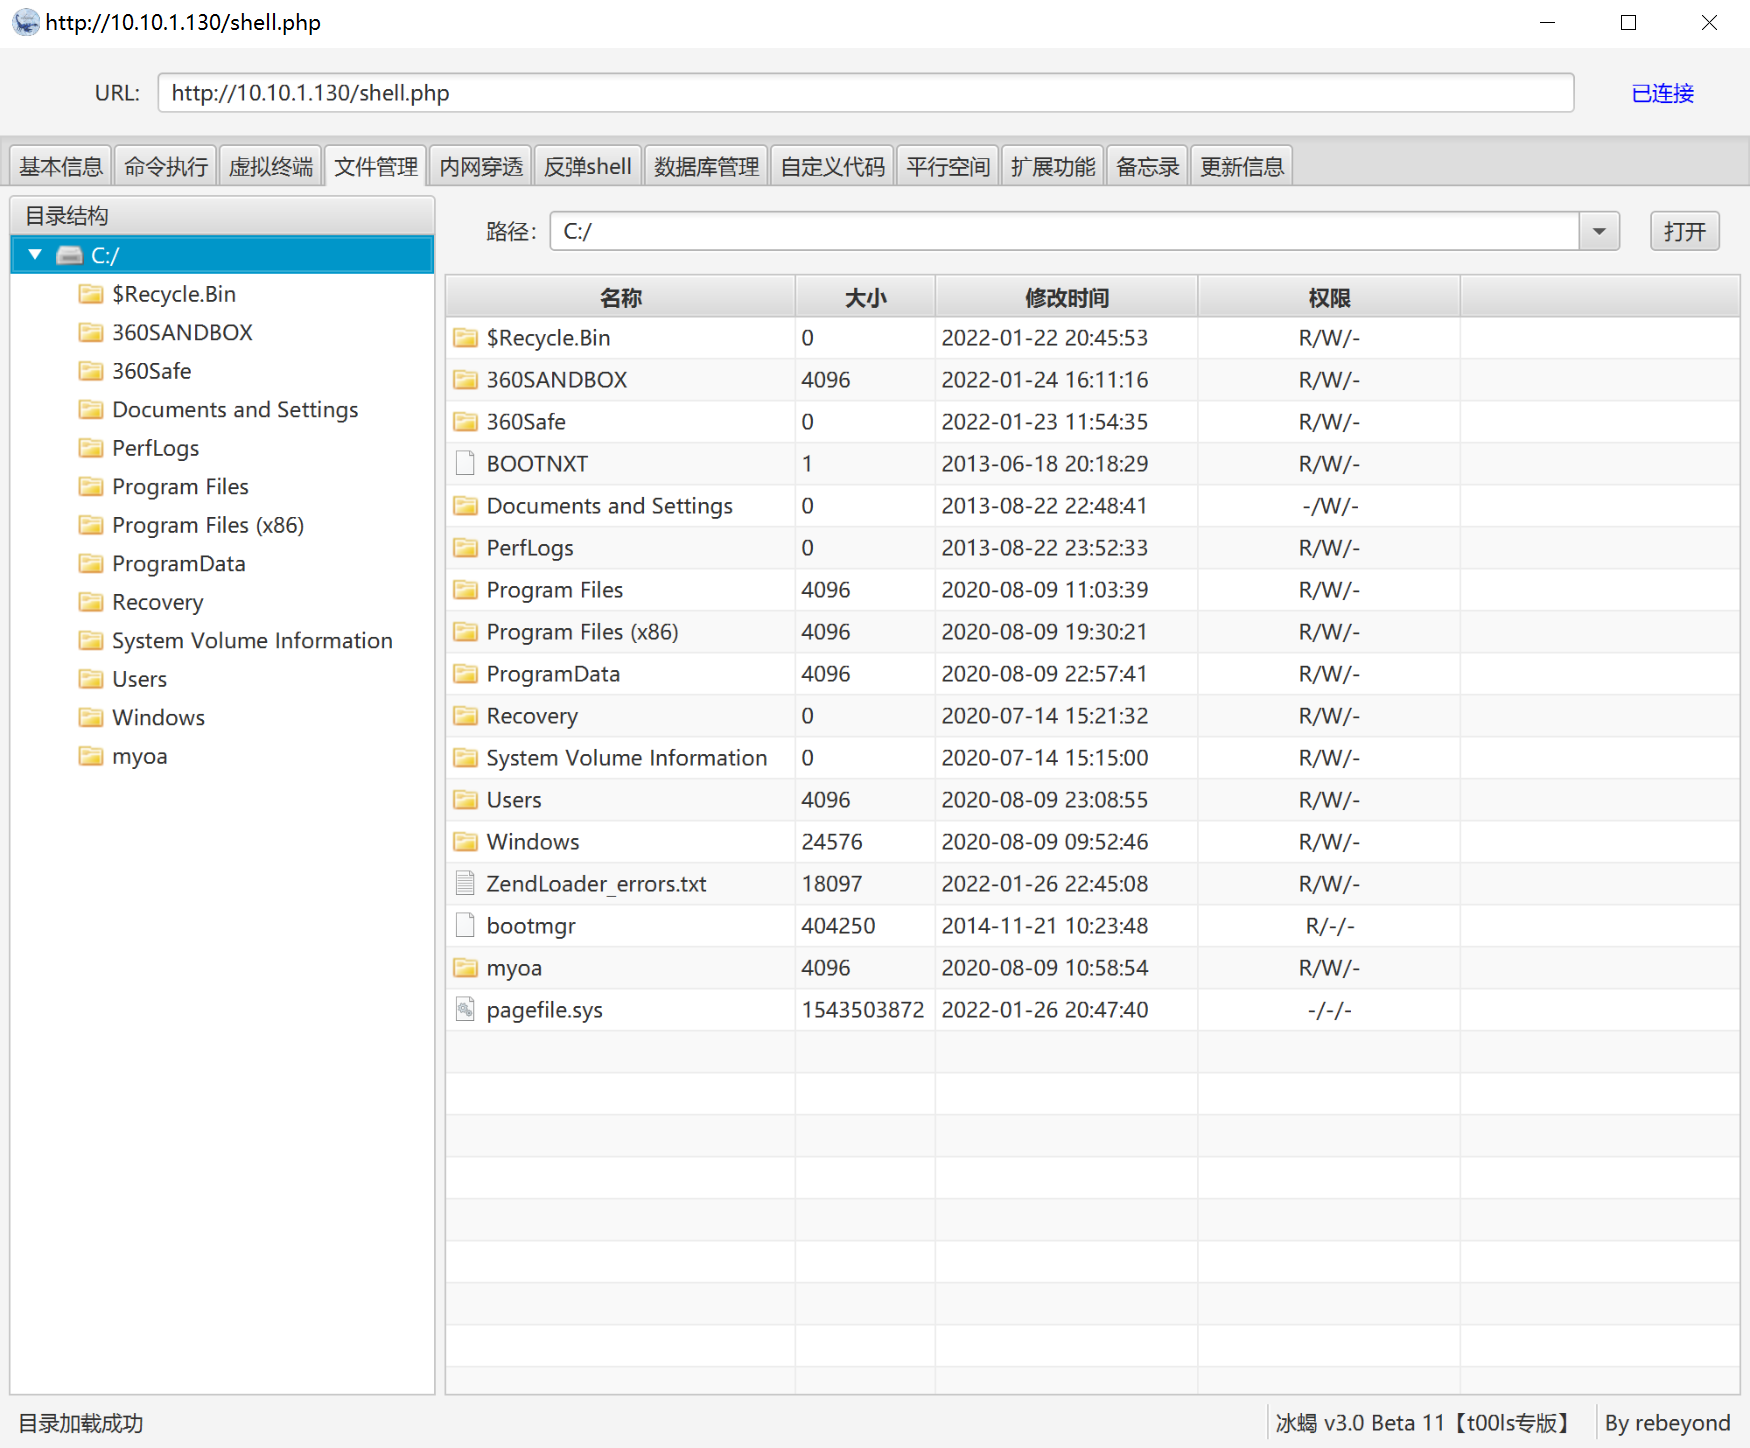The width and height of the screenshot is (1750, 1448).
Task: Select System Volume Information in tree
Action: [x=252, y=640]
